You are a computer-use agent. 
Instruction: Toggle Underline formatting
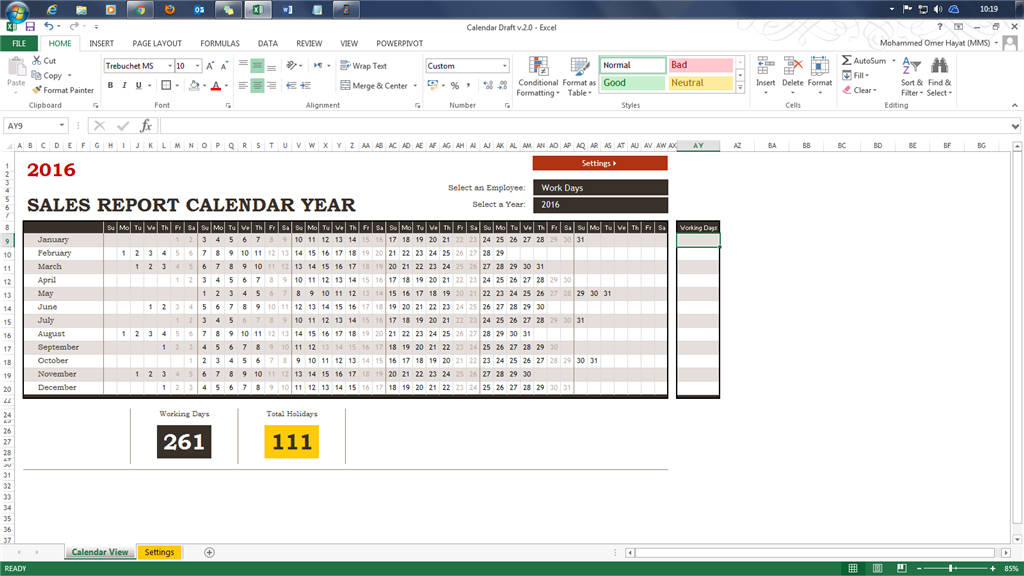[x=138, y=86]
